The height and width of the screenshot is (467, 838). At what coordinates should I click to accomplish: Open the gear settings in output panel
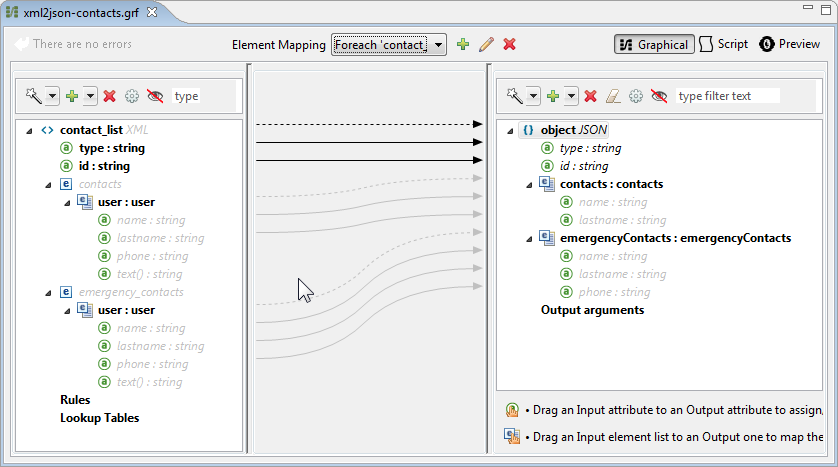pos(636,96)
